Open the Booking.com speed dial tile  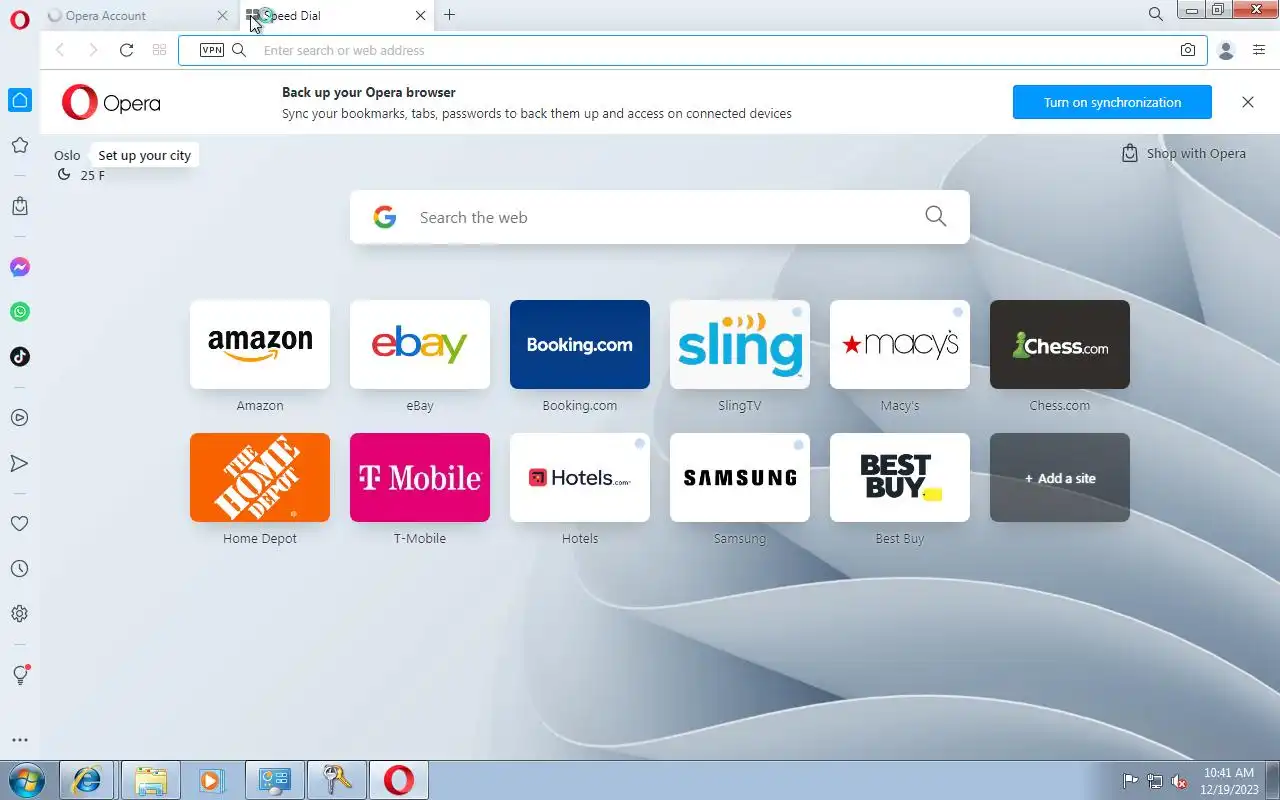(580, 344)
